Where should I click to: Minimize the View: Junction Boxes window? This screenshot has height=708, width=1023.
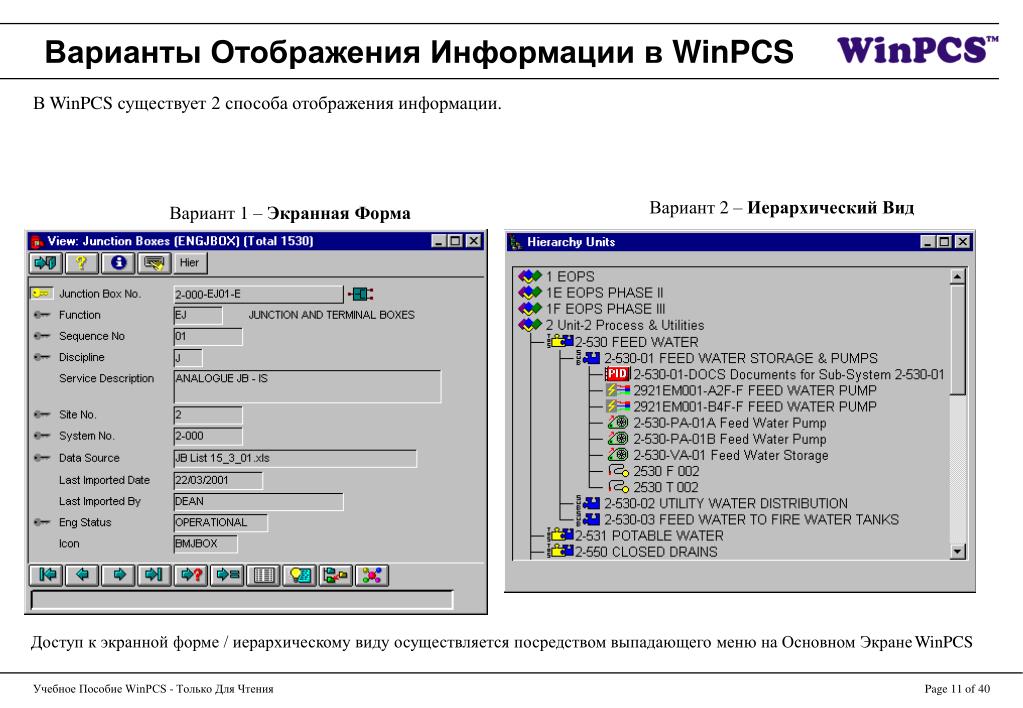tap(440, 241)
